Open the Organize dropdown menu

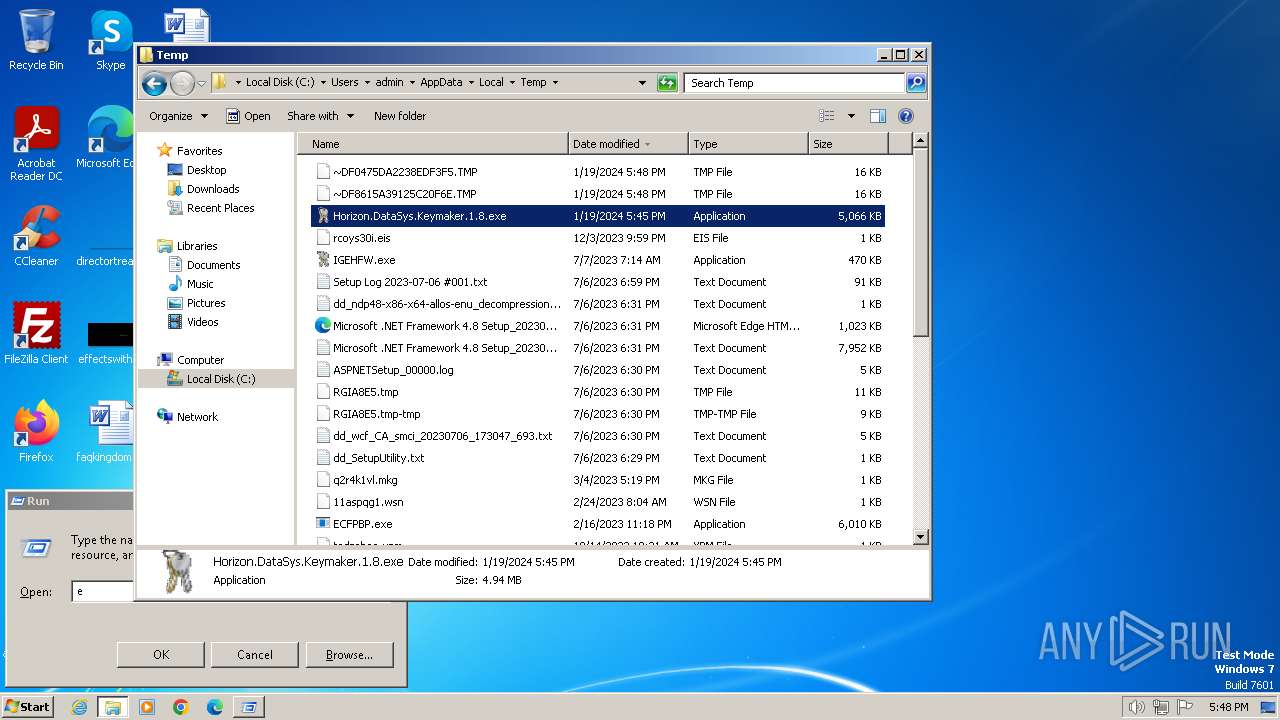[178, 116]
